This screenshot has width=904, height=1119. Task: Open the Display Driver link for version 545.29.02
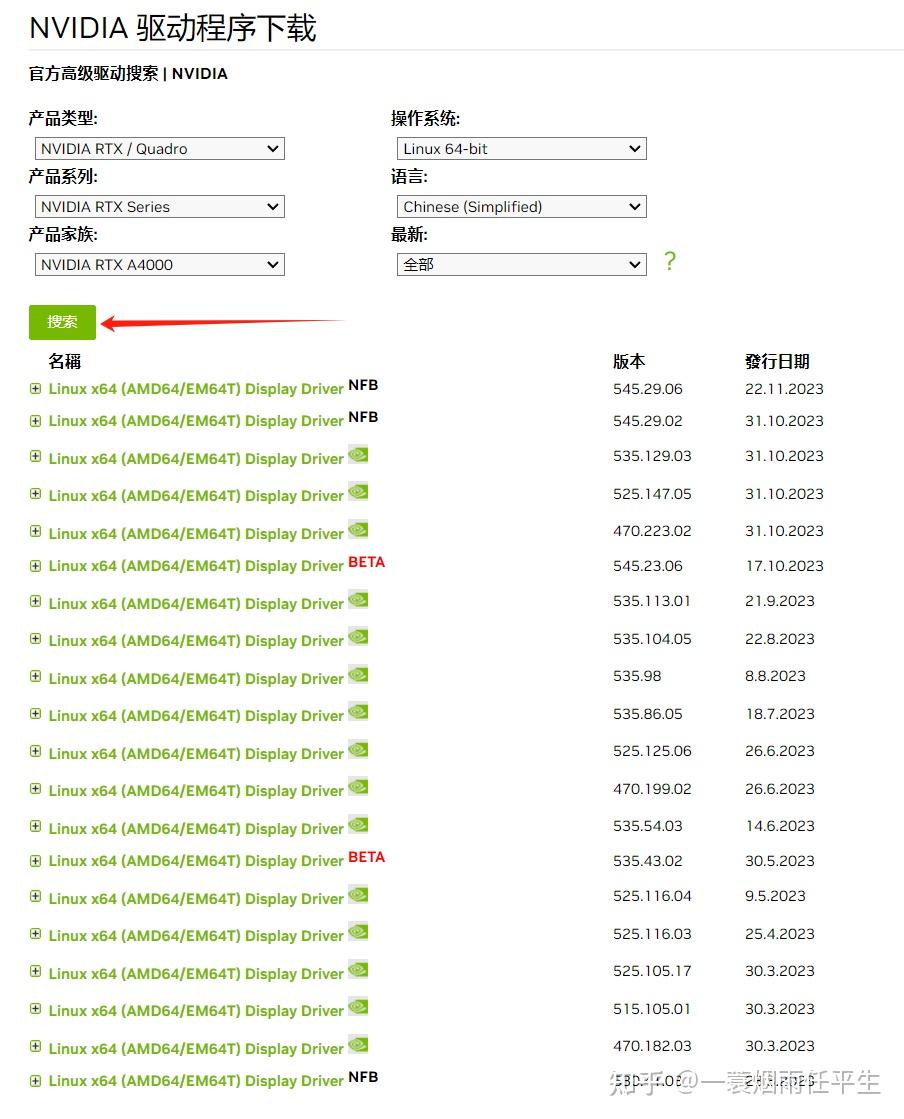pyautogui.click(x=196, y=421)
